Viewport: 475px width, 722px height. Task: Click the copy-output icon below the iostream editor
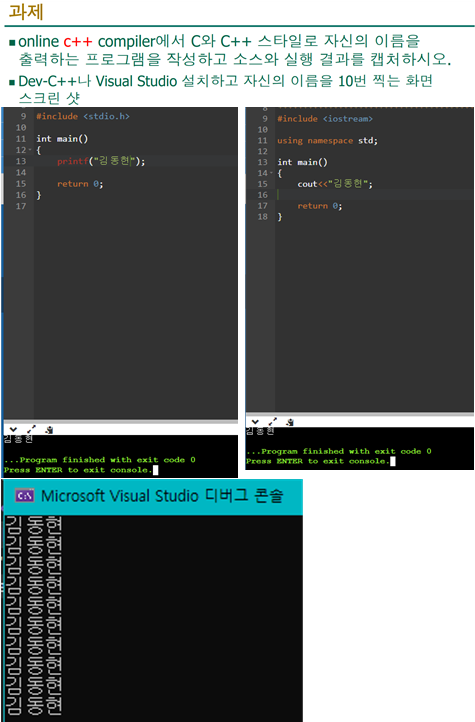coord(290,421)
